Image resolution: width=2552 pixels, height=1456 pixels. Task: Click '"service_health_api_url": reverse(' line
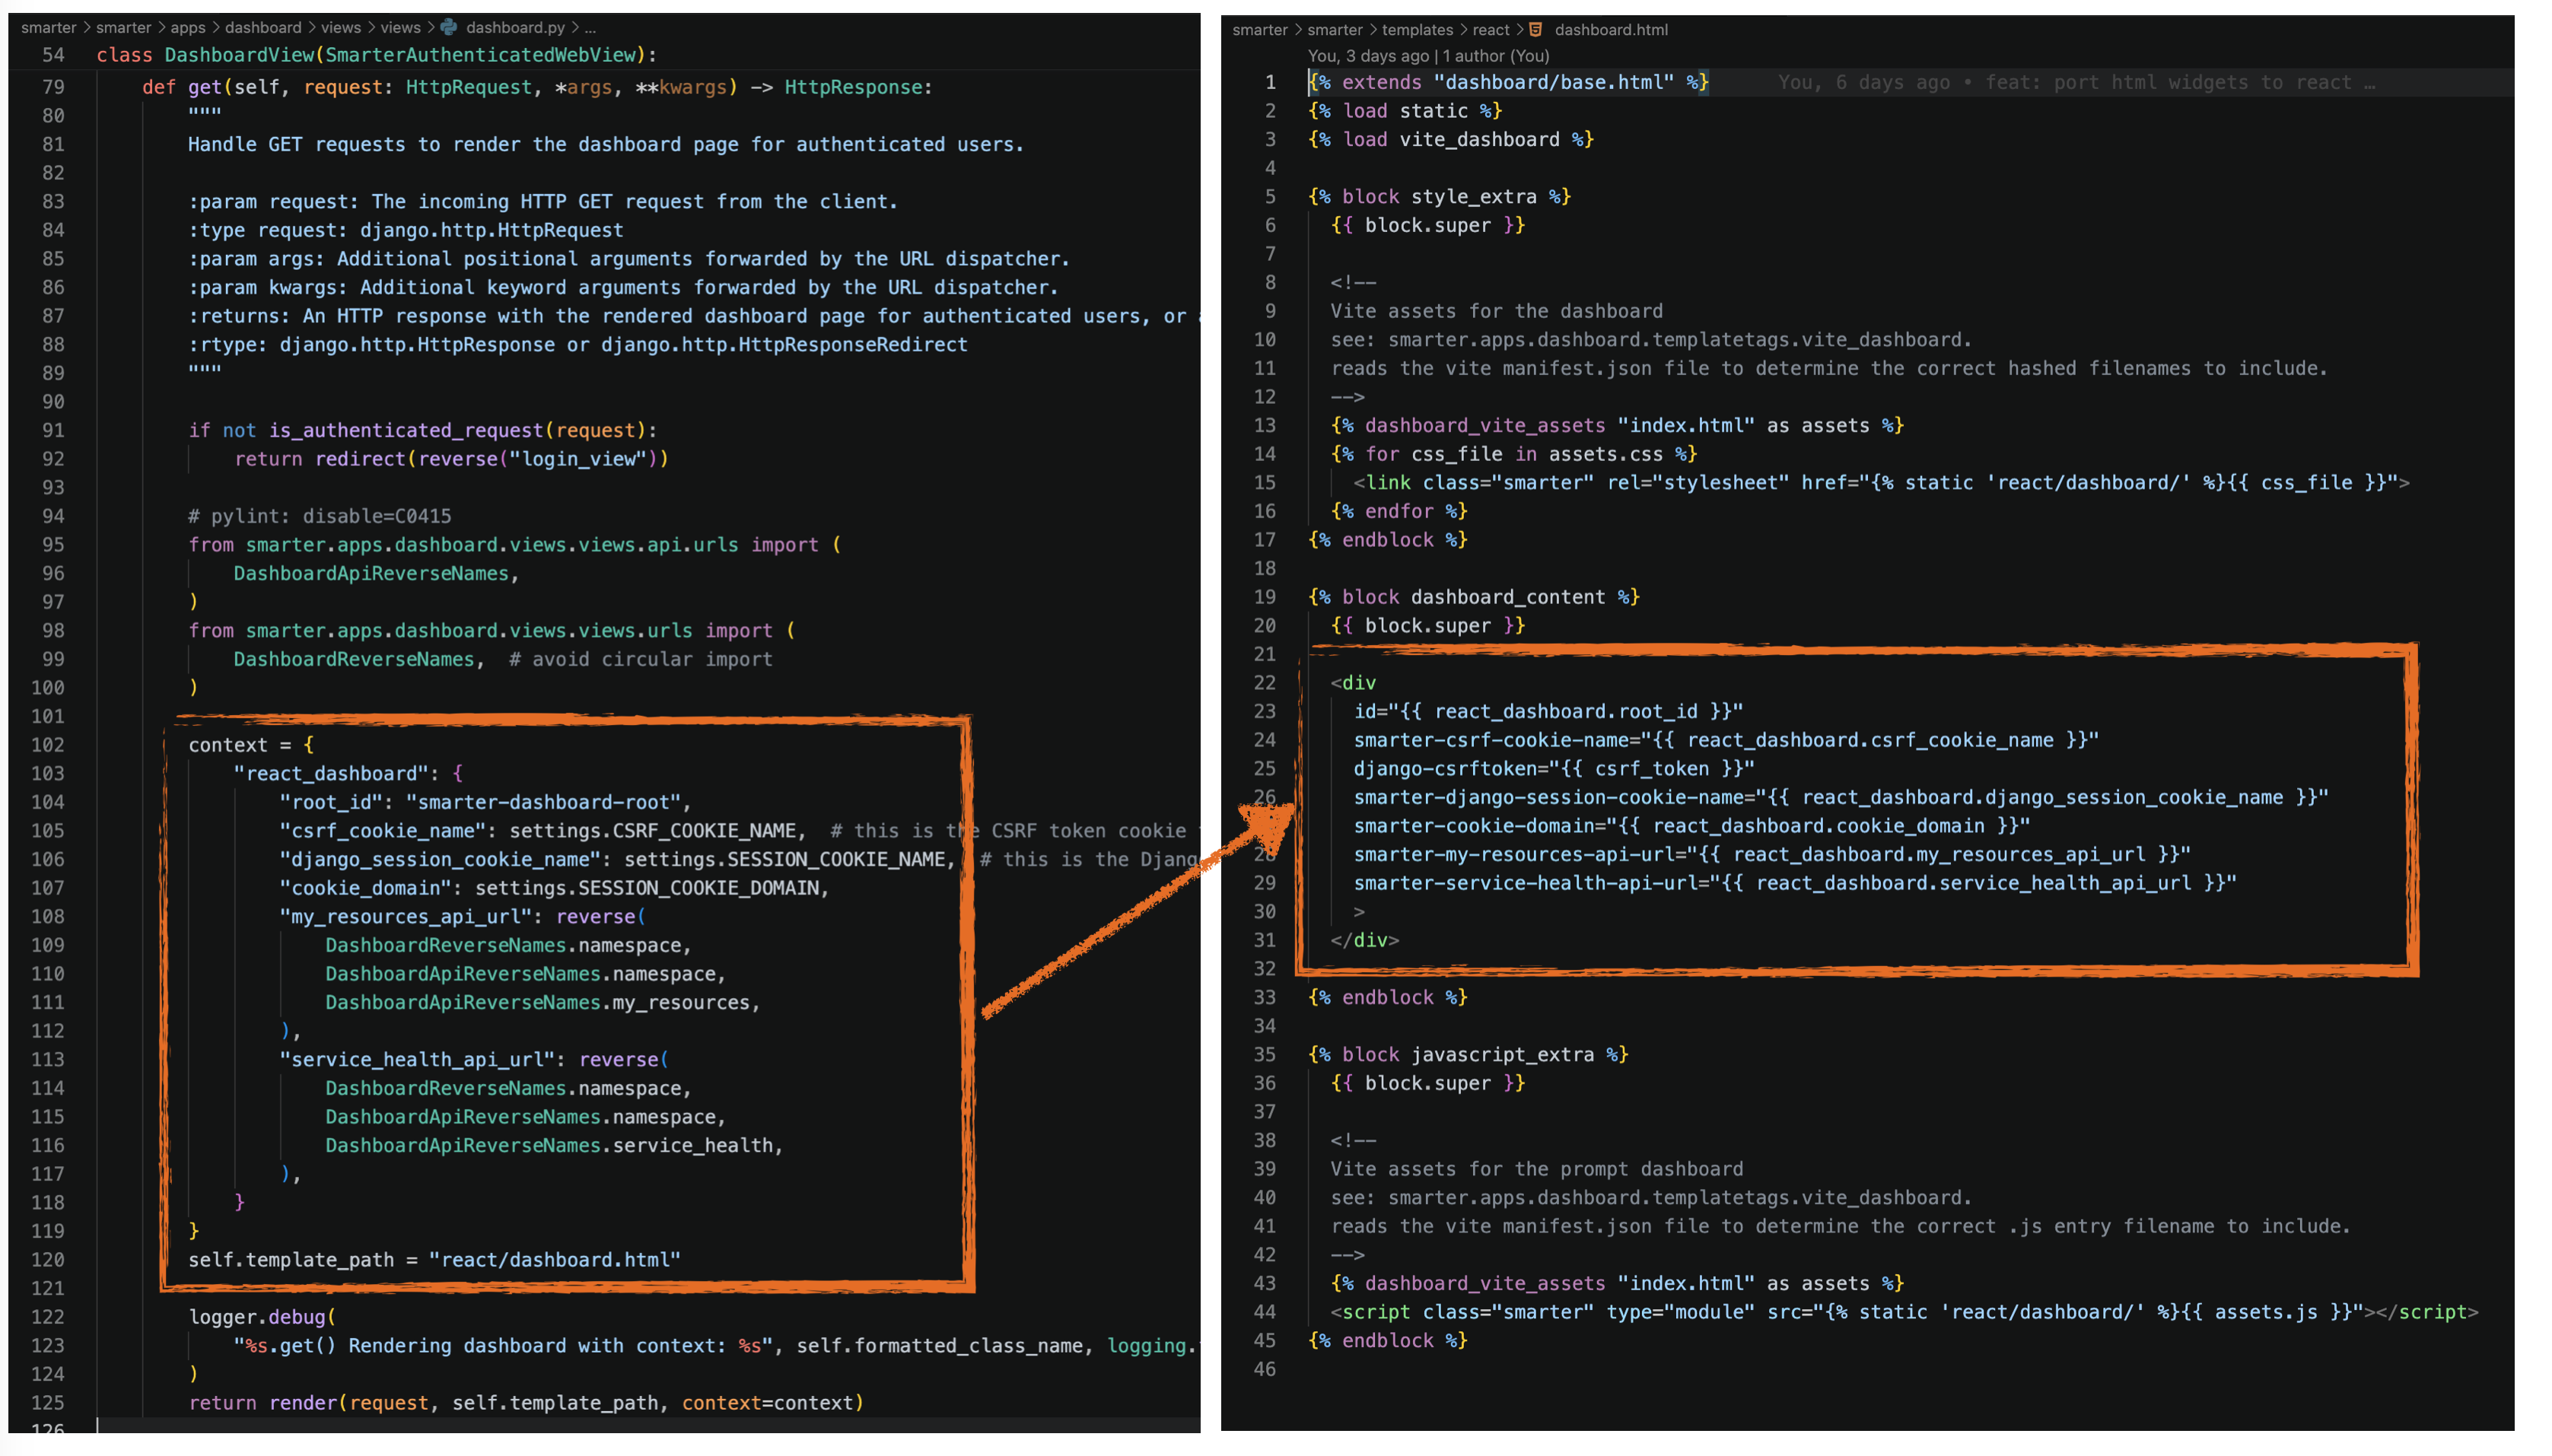475,1060
